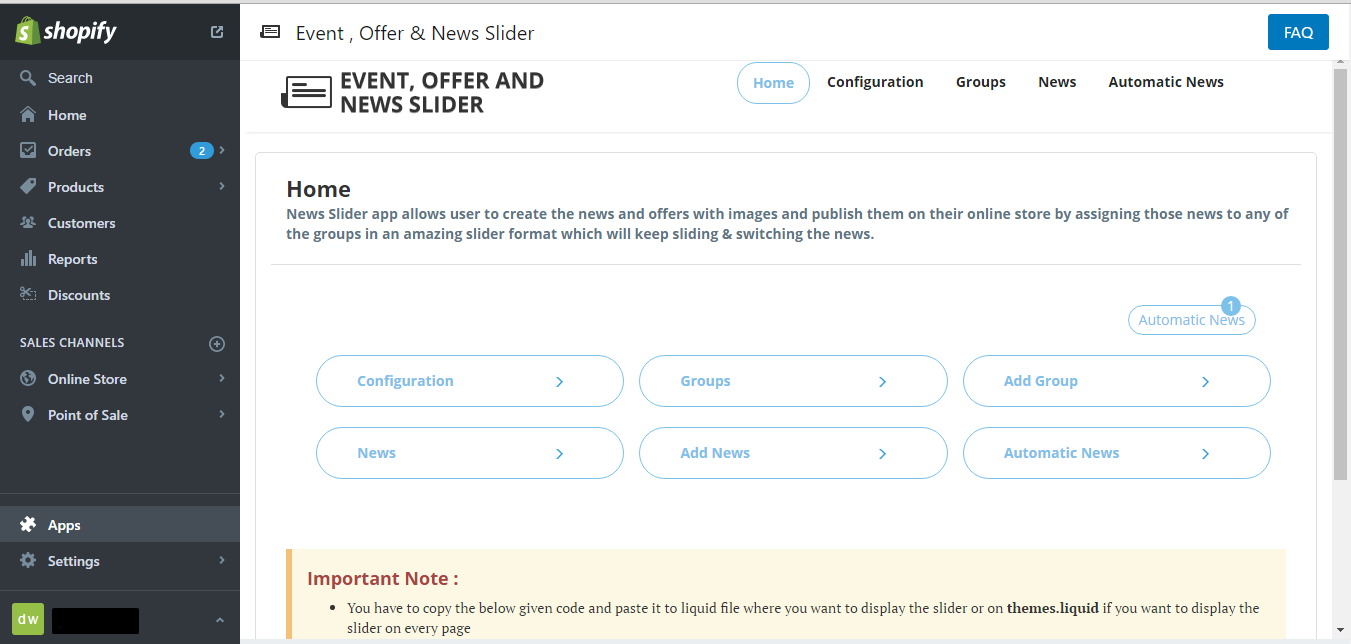The image size is (1351, 644).
Task: Click the scrollbar up arrow
Action: pyautogui.click(x=1341, y=61)
